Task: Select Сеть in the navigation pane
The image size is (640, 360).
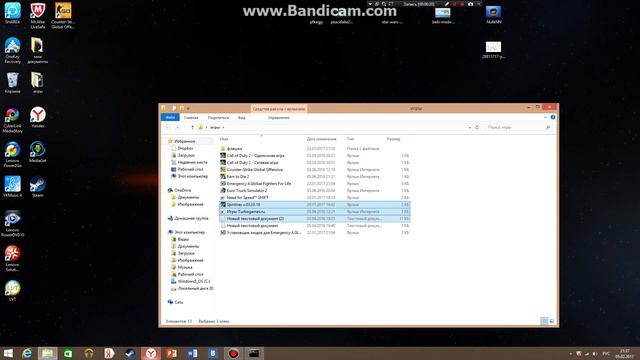Action: click(179, 302)
